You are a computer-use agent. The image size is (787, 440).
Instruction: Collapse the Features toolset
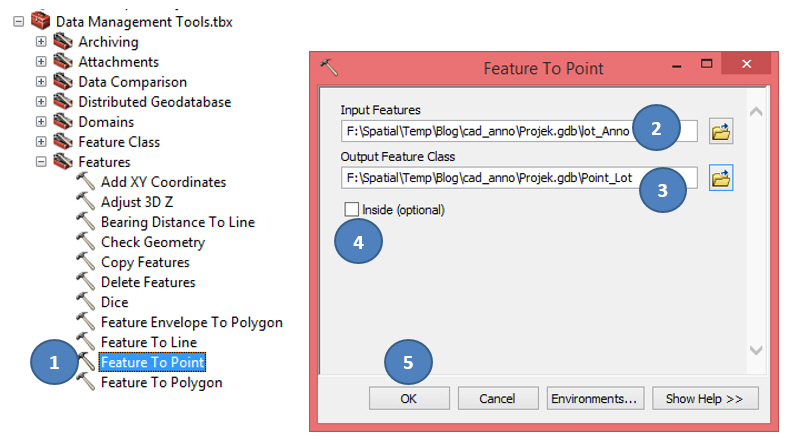41,162
